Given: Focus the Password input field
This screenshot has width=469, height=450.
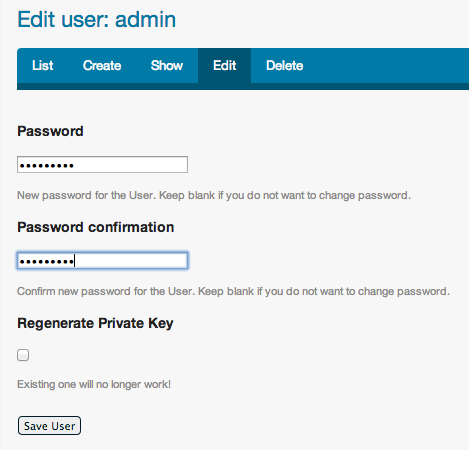Looking at the screenshot, I should click(102, 165).
